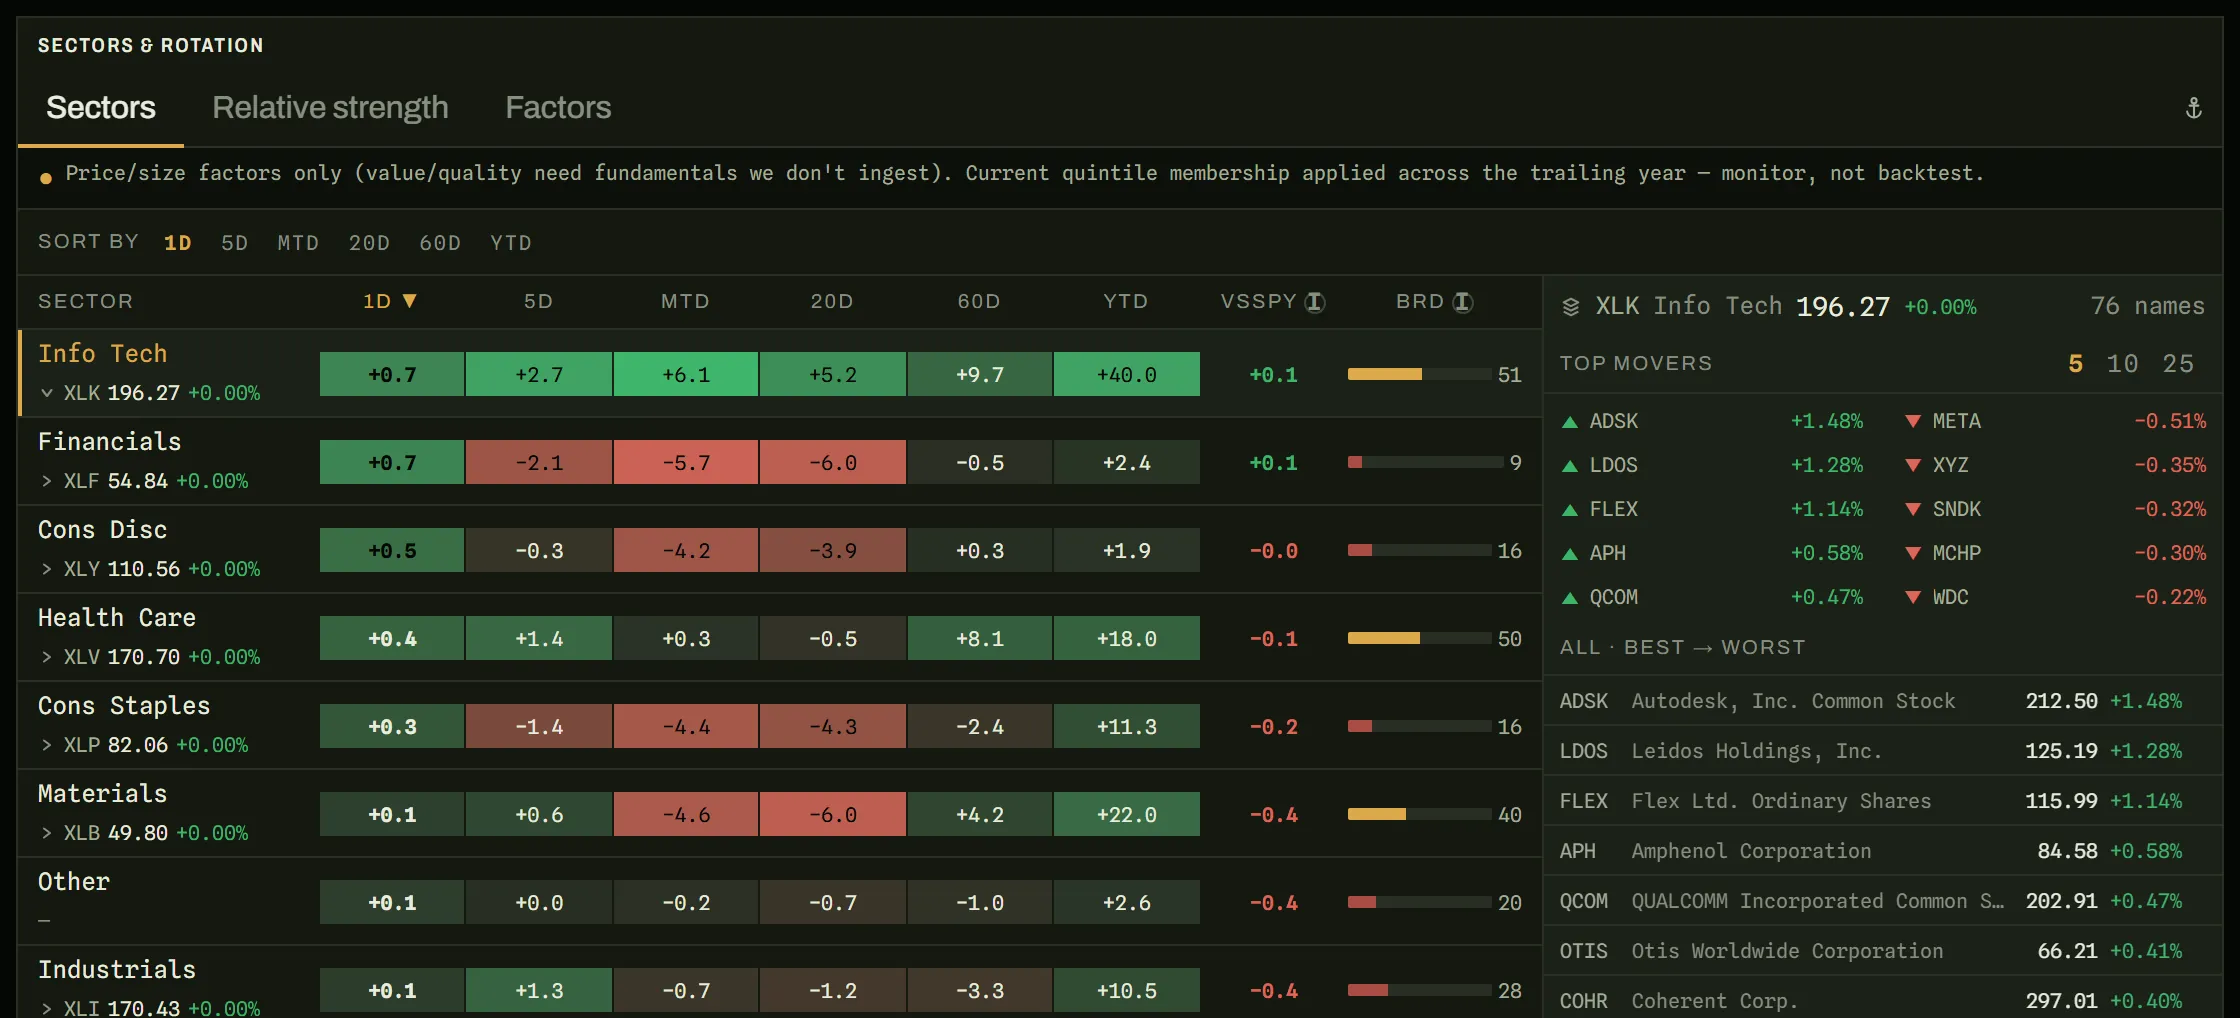Show top 10 movers
Screen dimensions: 2240x1018
pyautogui.click(x=2122, y=364)
